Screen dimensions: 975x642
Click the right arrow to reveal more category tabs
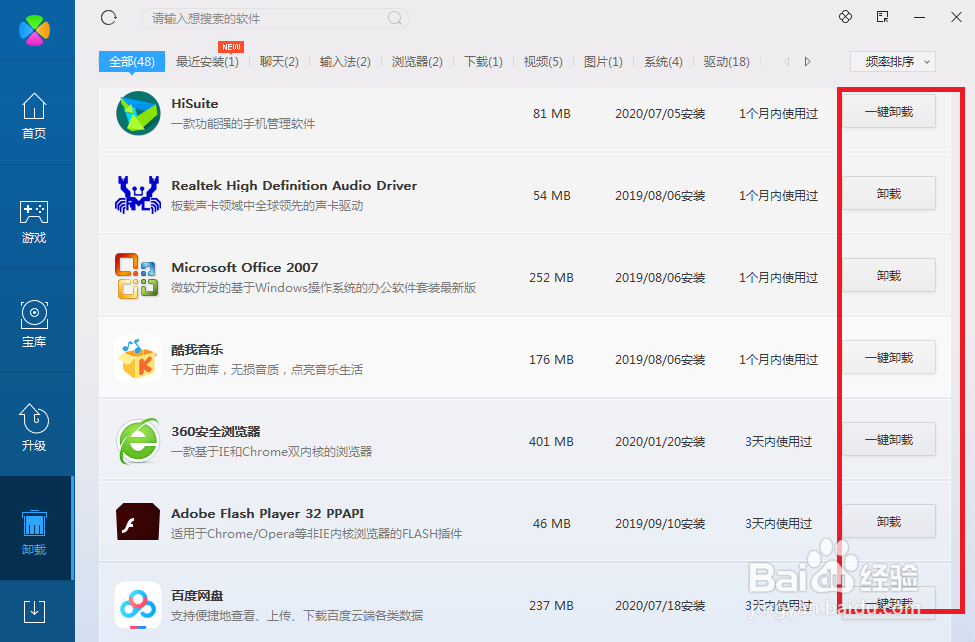807,61
